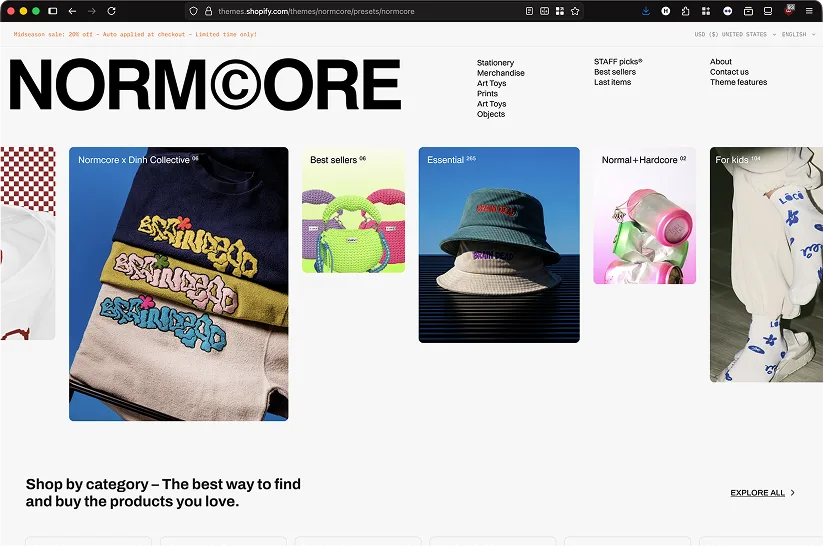Open the Best sellers crochet bags card
This screenshot has height=546, width=823.
353,210
